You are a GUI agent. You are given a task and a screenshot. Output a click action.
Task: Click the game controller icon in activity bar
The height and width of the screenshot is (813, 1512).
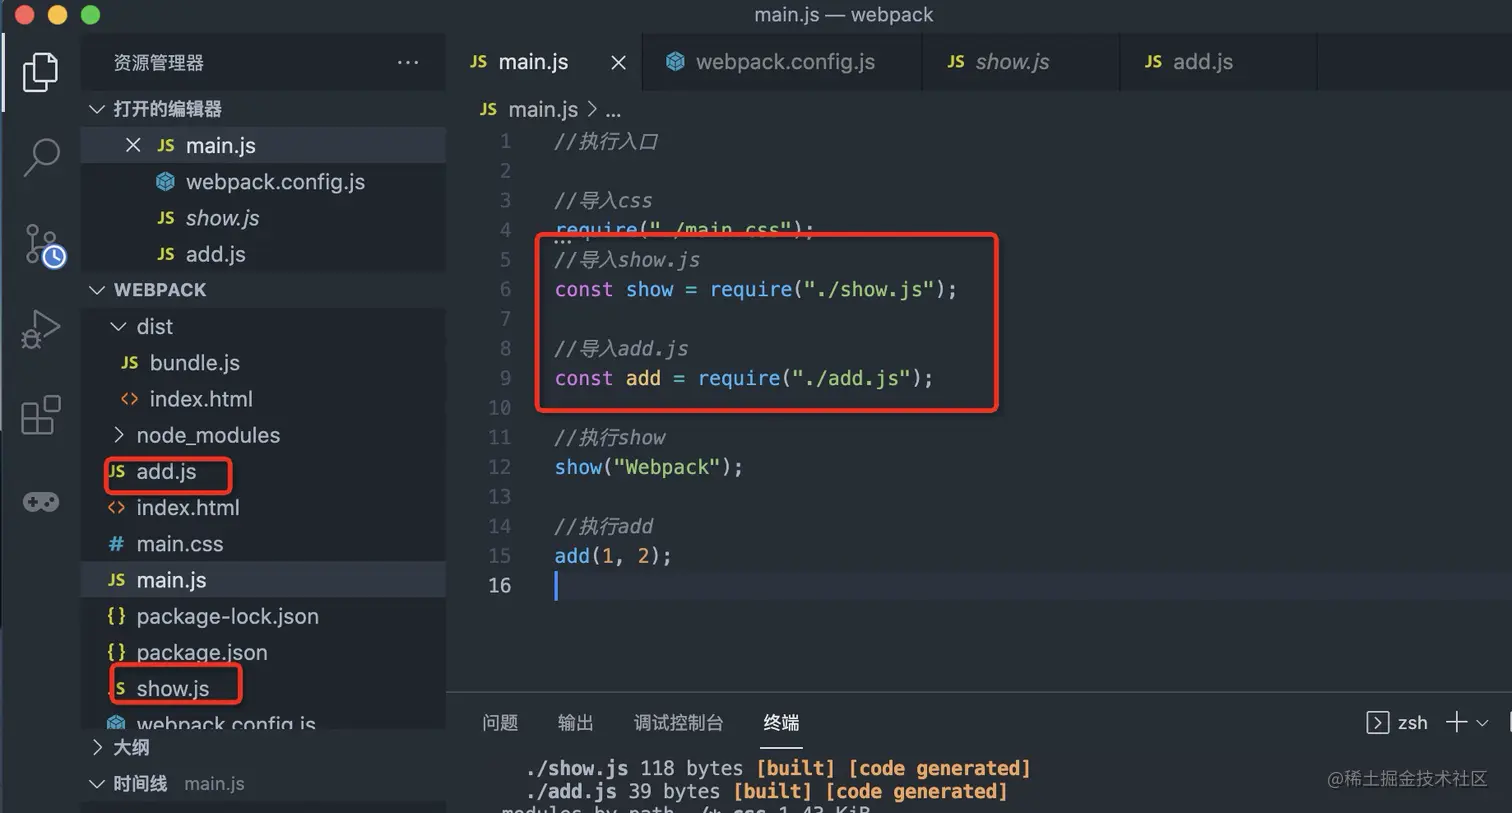(41, 501)
